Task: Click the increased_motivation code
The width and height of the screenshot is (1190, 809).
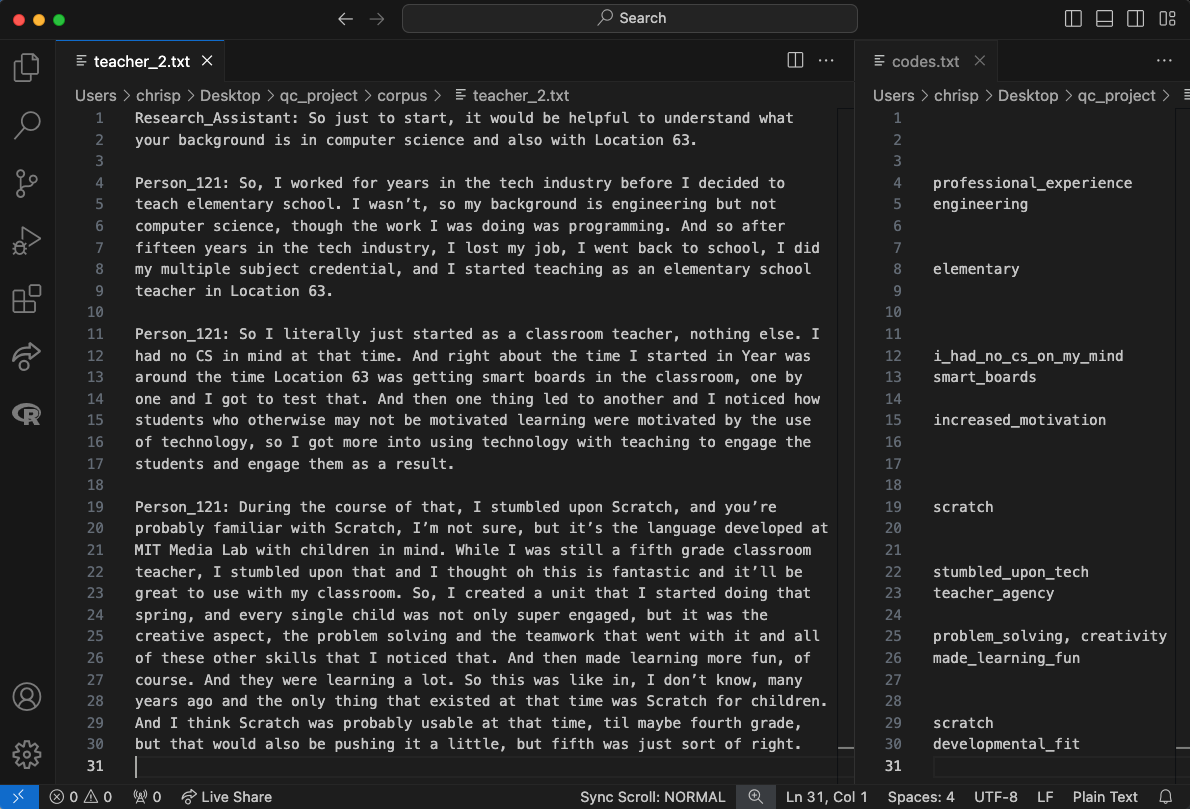Action: point(1019,420)
